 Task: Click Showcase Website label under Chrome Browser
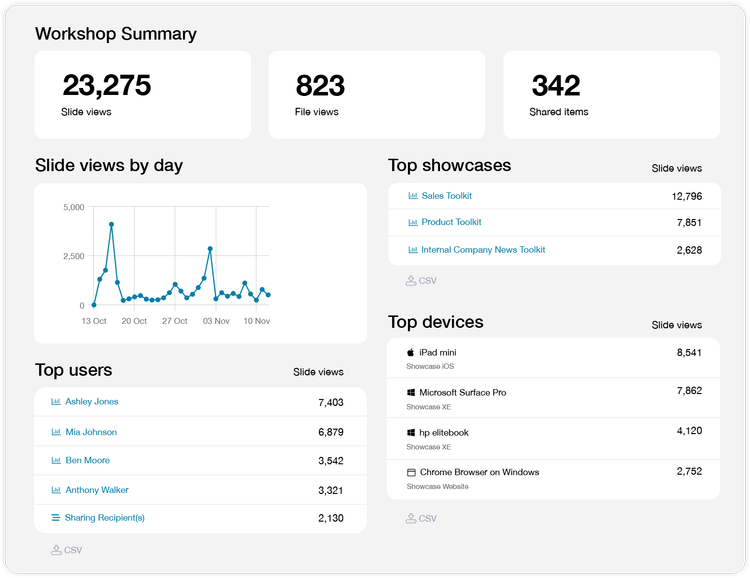click(437, 487)
